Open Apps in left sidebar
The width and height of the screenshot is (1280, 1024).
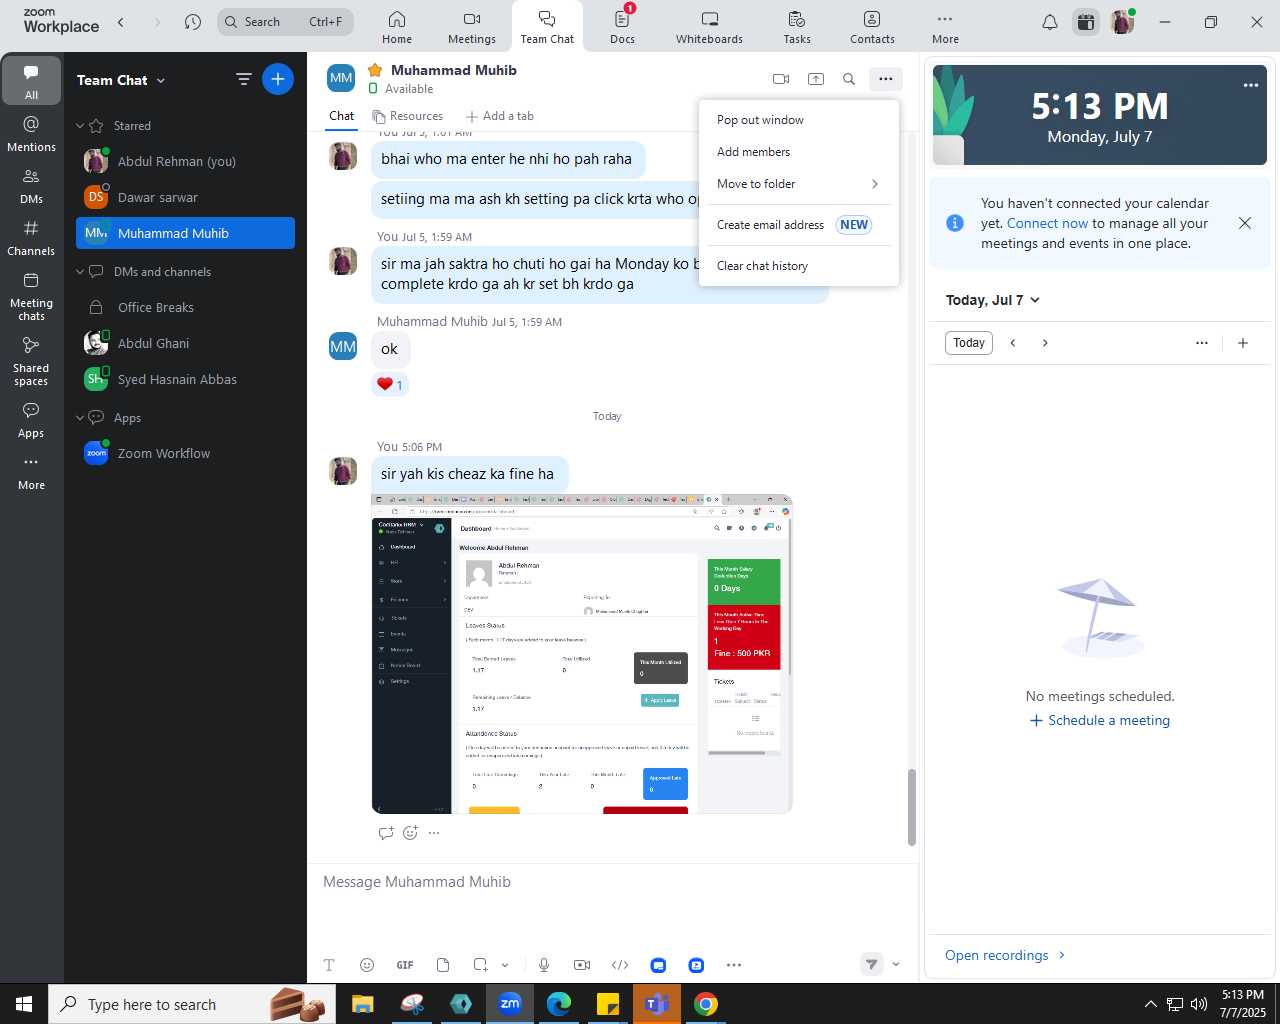click(x=32, y=420)
